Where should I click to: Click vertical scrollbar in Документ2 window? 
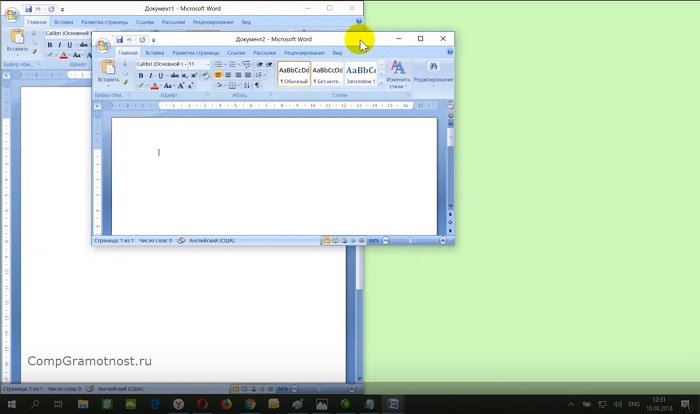click(450, 165)
